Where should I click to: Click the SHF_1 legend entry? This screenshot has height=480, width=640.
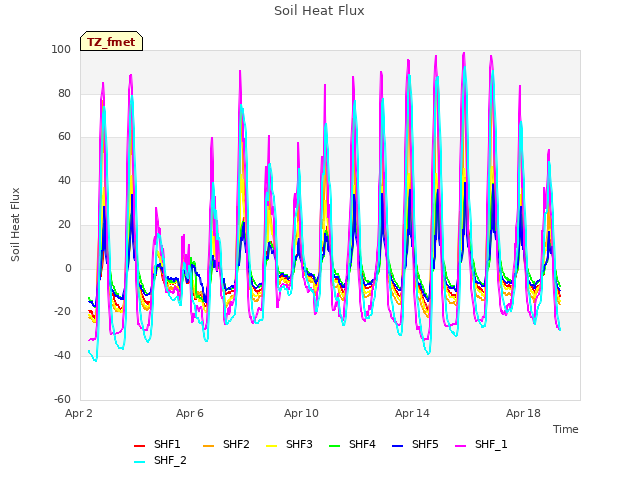pyautogui.click(x=481, y=444)
